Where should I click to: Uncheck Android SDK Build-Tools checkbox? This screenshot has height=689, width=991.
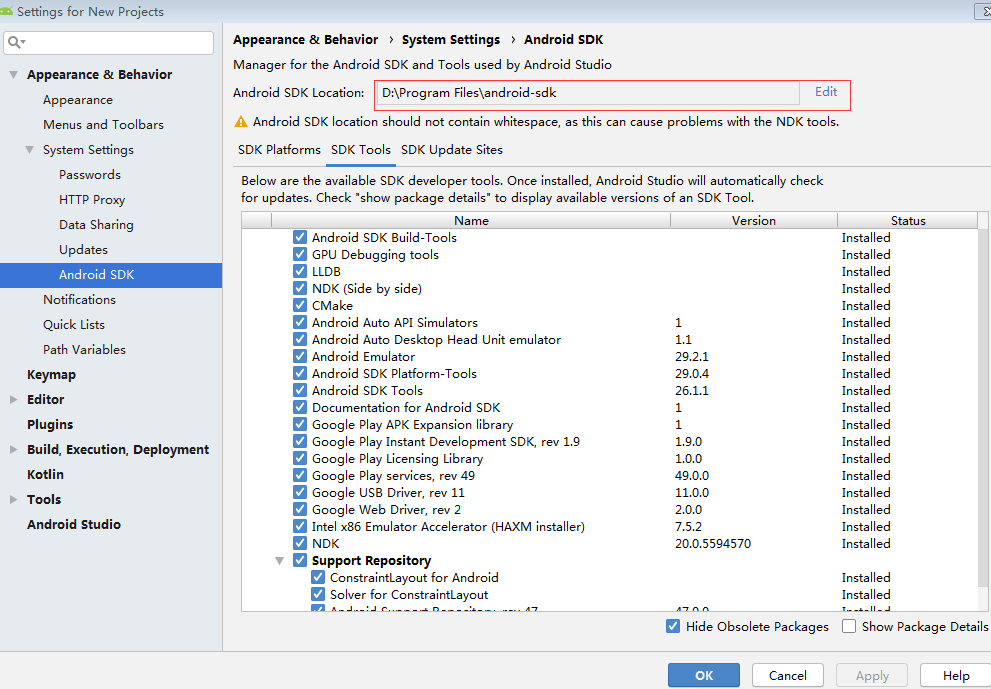300,238
